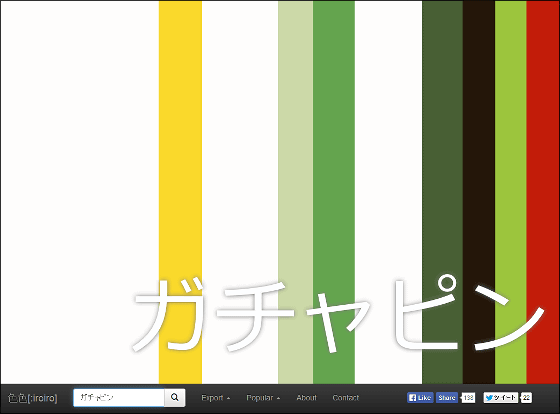Open the Popular dropdown menu
The height and width of the screenshot is (414, 560).
coord(263,398)
